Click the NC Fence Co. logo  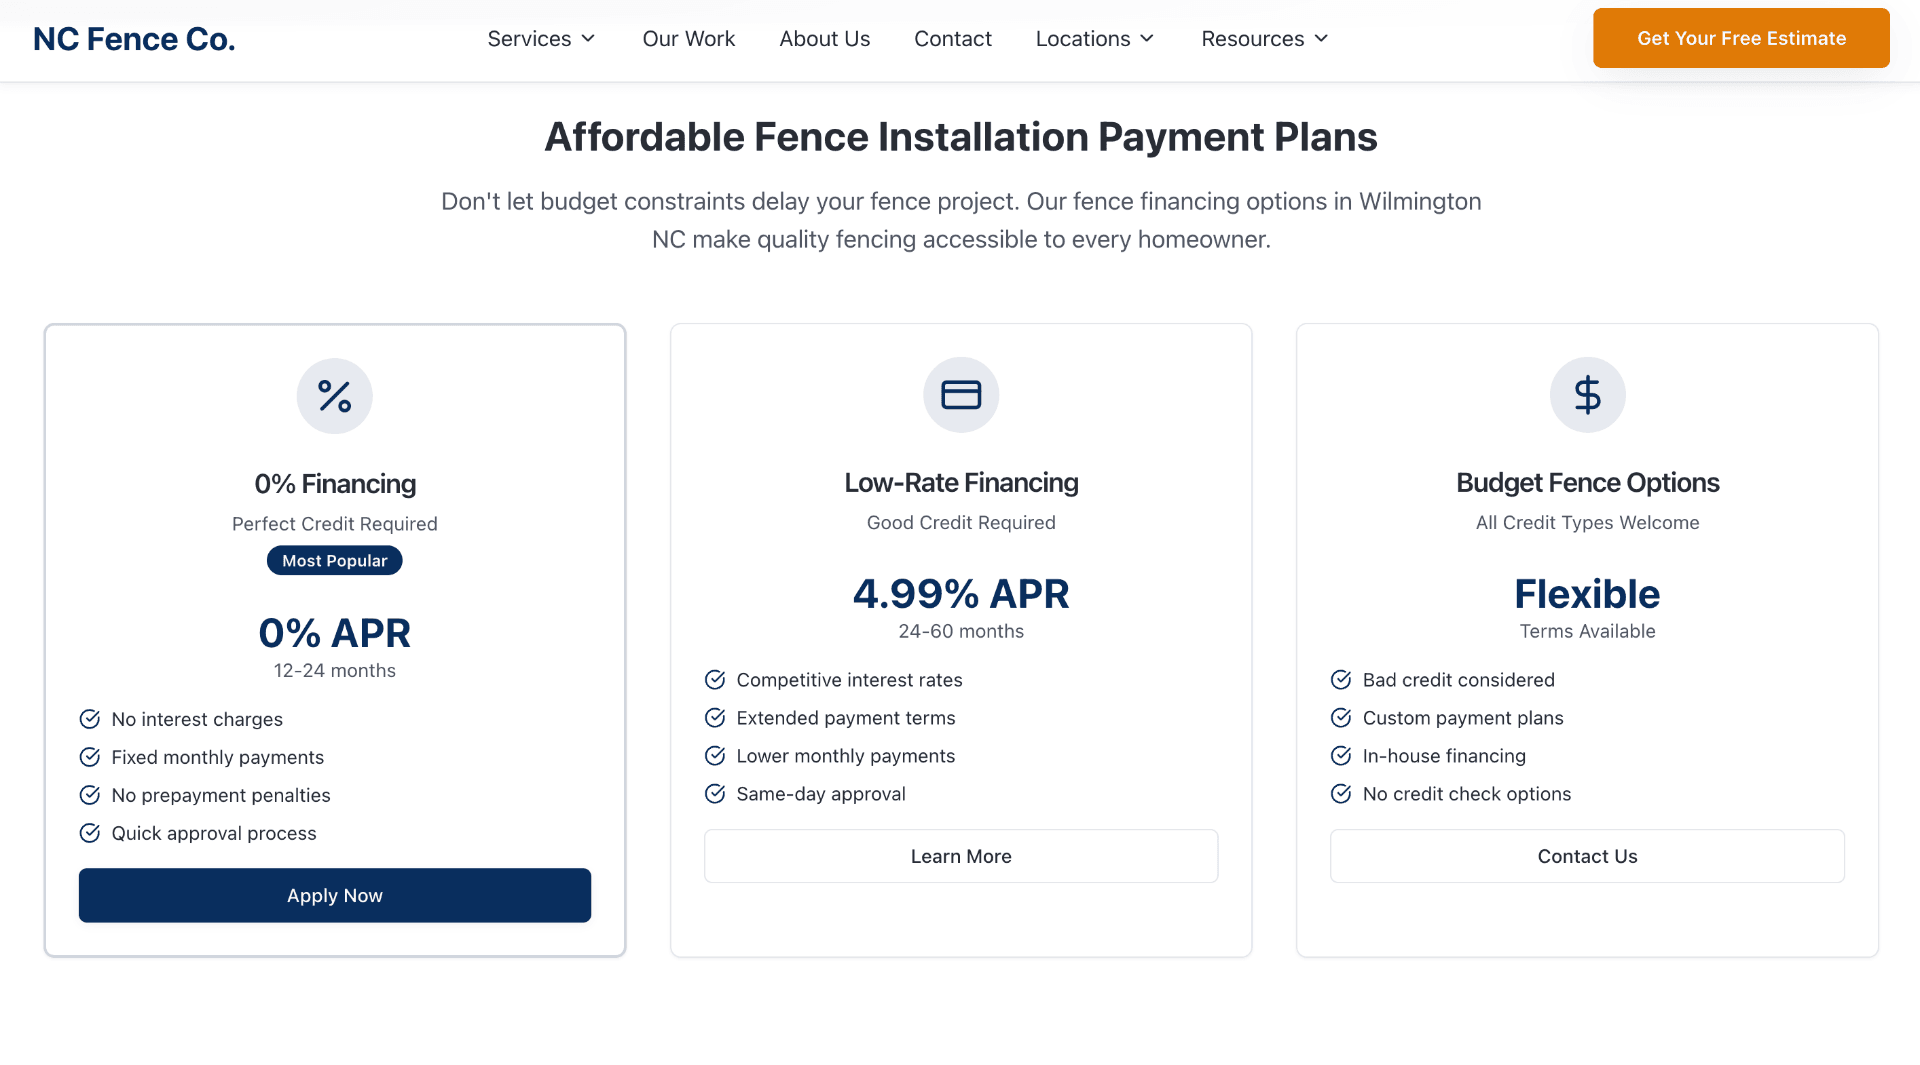click(x=133, y=38)
